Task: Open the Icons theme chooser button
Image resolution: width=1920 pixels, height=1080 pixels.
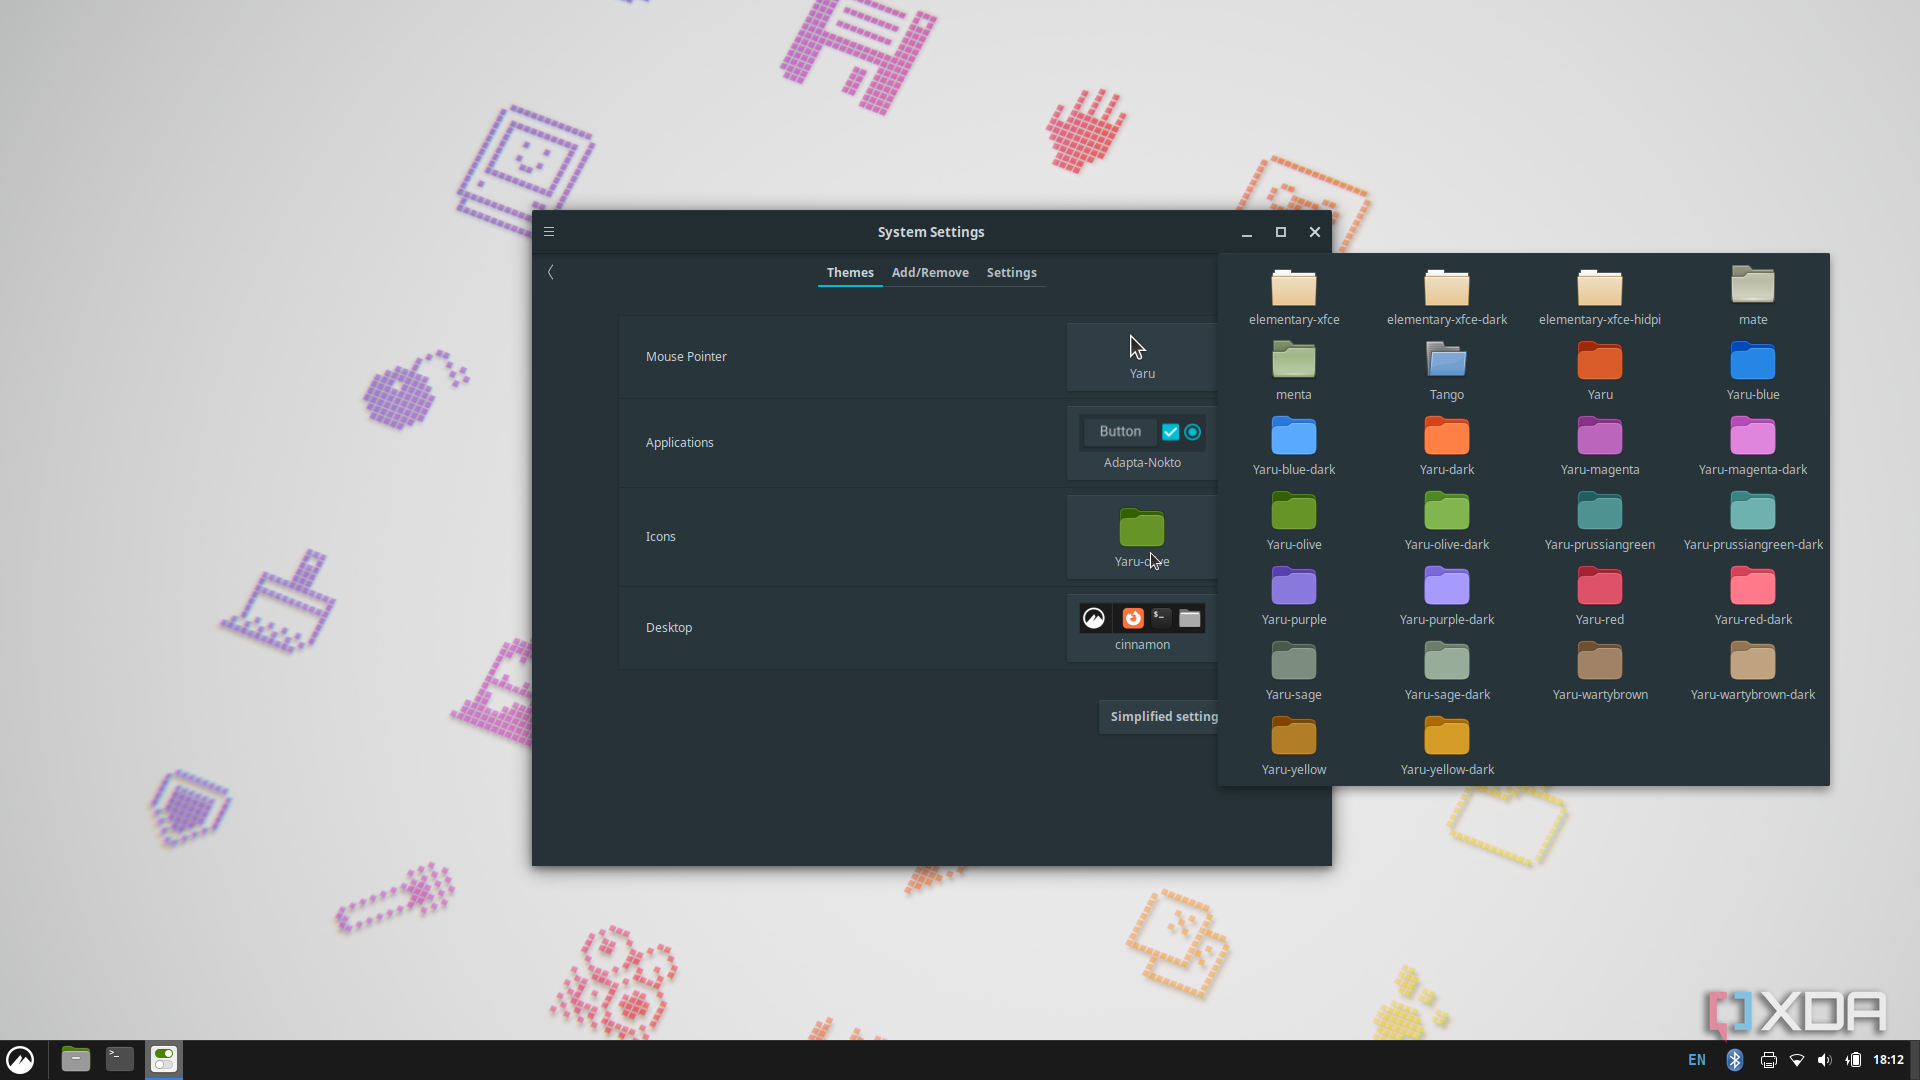Action: pos(1142,537)
